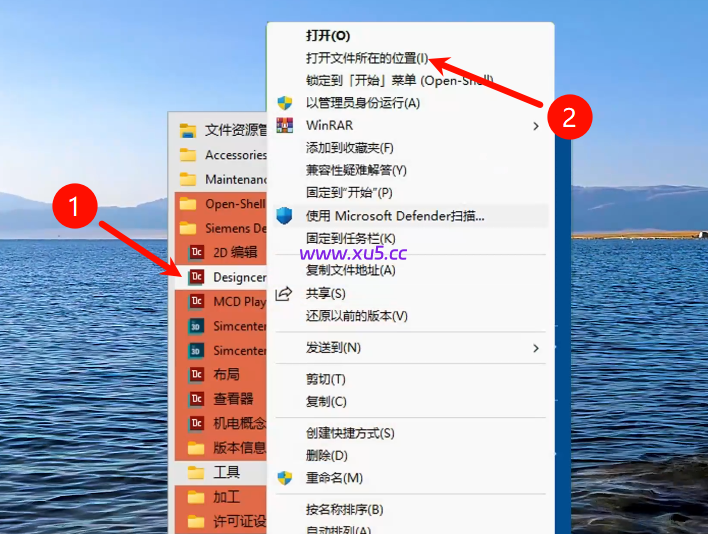Select 固定到任务栏(K) menu entry
Viewport: 708px width, 534px height.
(351, 238)
